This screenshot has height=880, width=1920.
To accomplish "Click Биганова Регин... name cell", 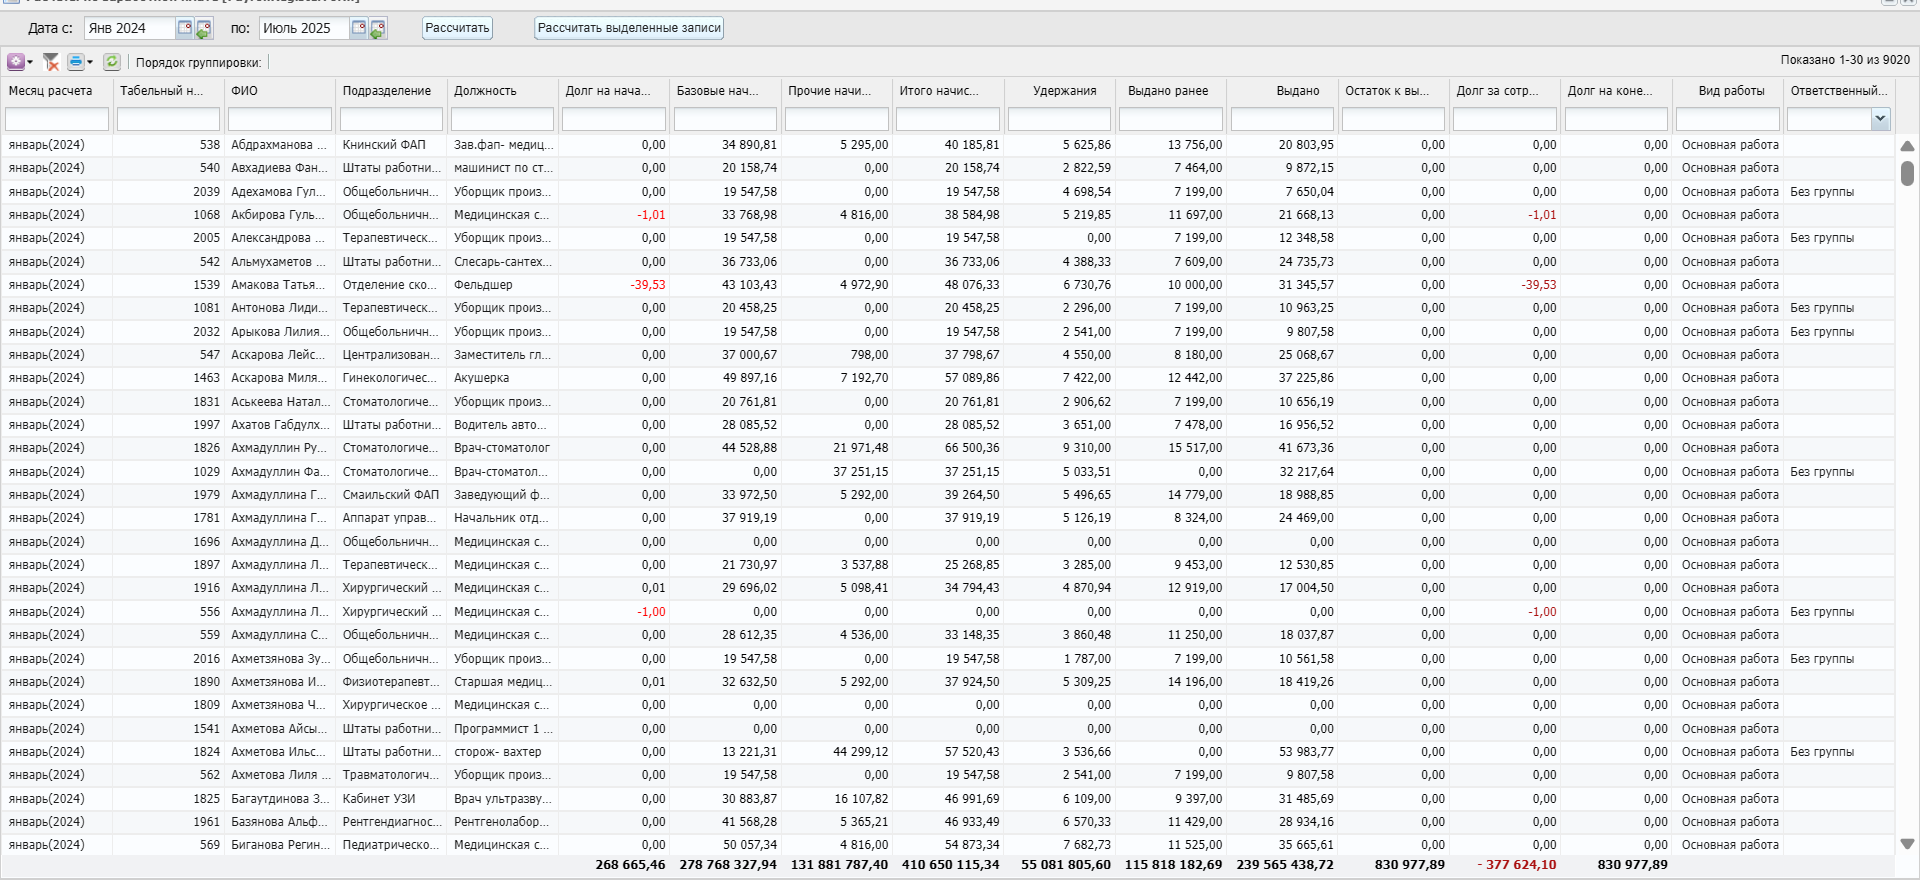I will [x=280, y=845].
